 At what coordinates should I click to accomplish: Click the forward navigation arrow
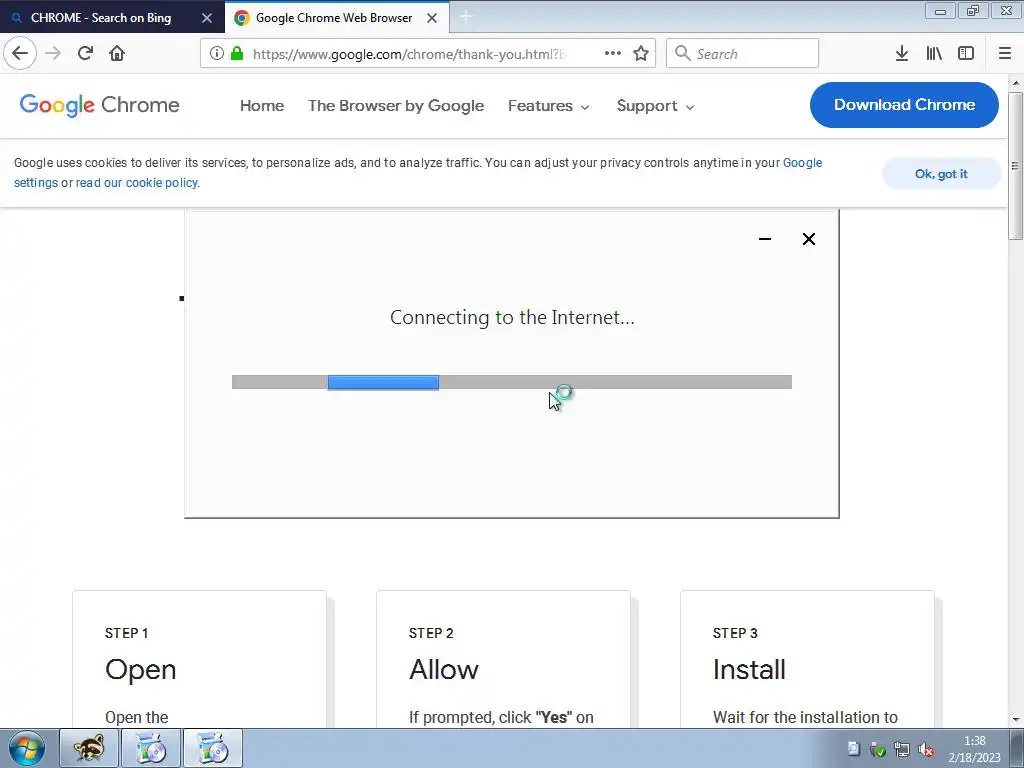(x=53, y=53)
